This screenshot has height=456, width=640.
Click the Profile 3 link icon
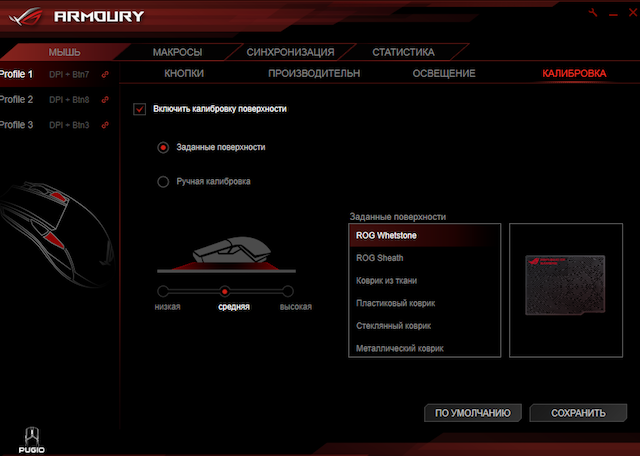coord(105,125)
